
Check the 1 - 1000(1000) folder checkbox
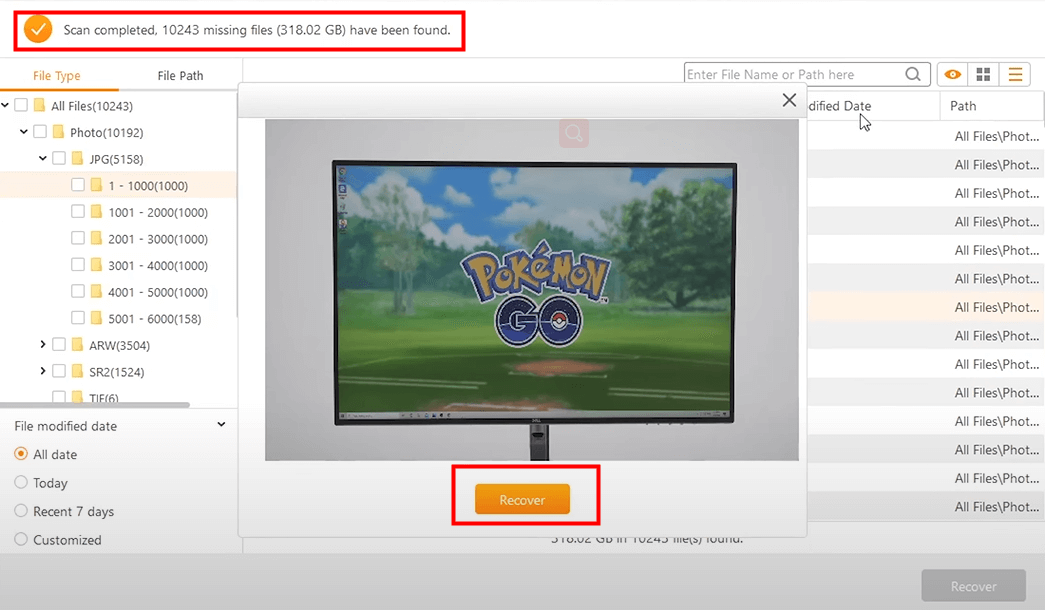(x=77, y=184)
